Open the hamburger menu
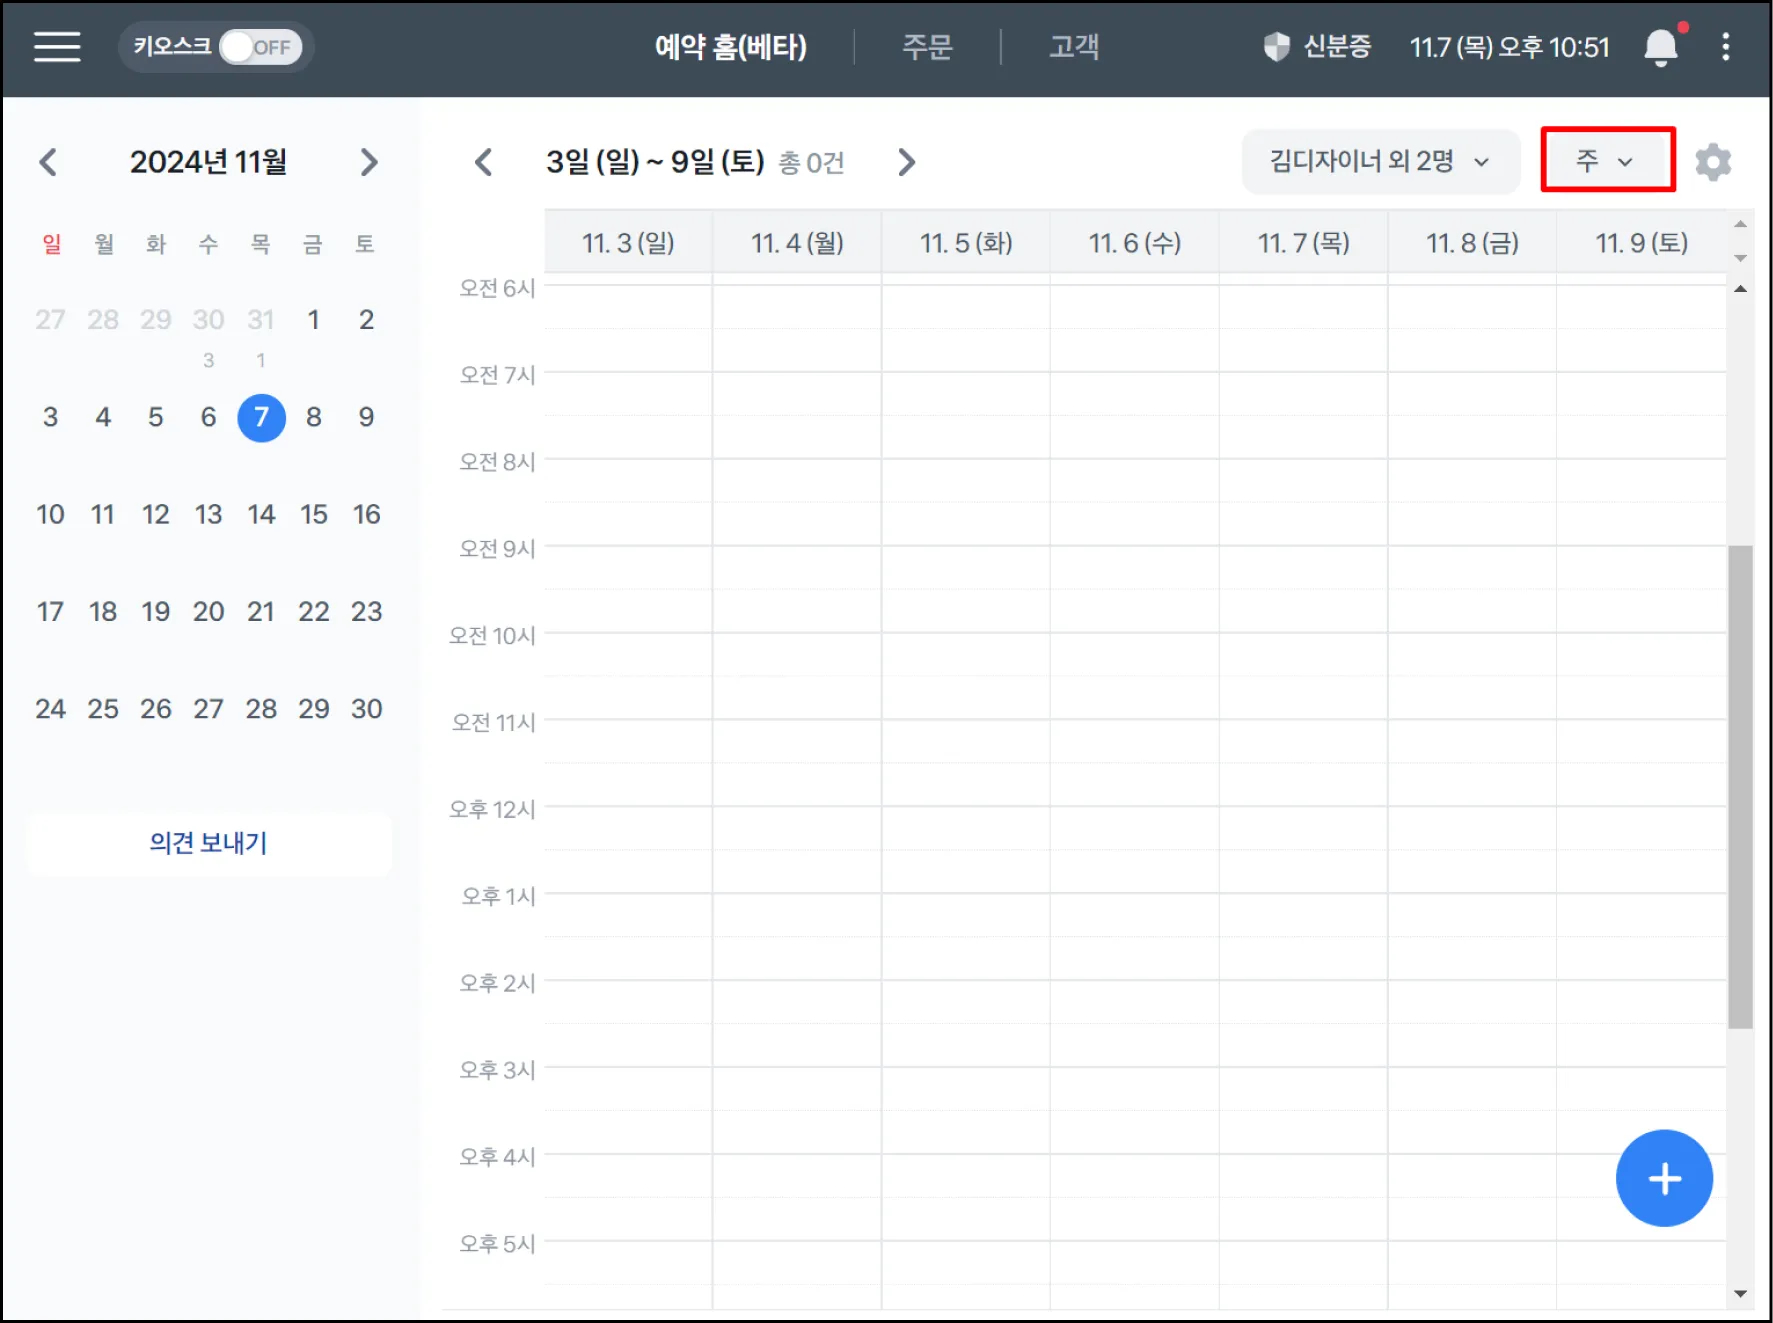 tap(57, 47)
